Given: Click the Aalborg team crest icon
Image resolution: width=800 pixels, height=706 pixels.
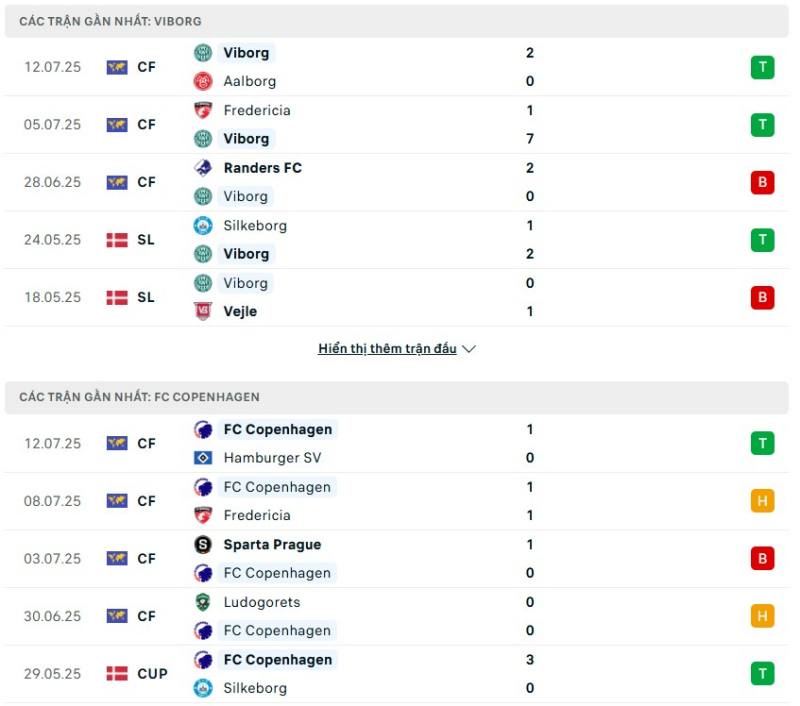Looking at the screenshot, I should (x=203, y=81).
